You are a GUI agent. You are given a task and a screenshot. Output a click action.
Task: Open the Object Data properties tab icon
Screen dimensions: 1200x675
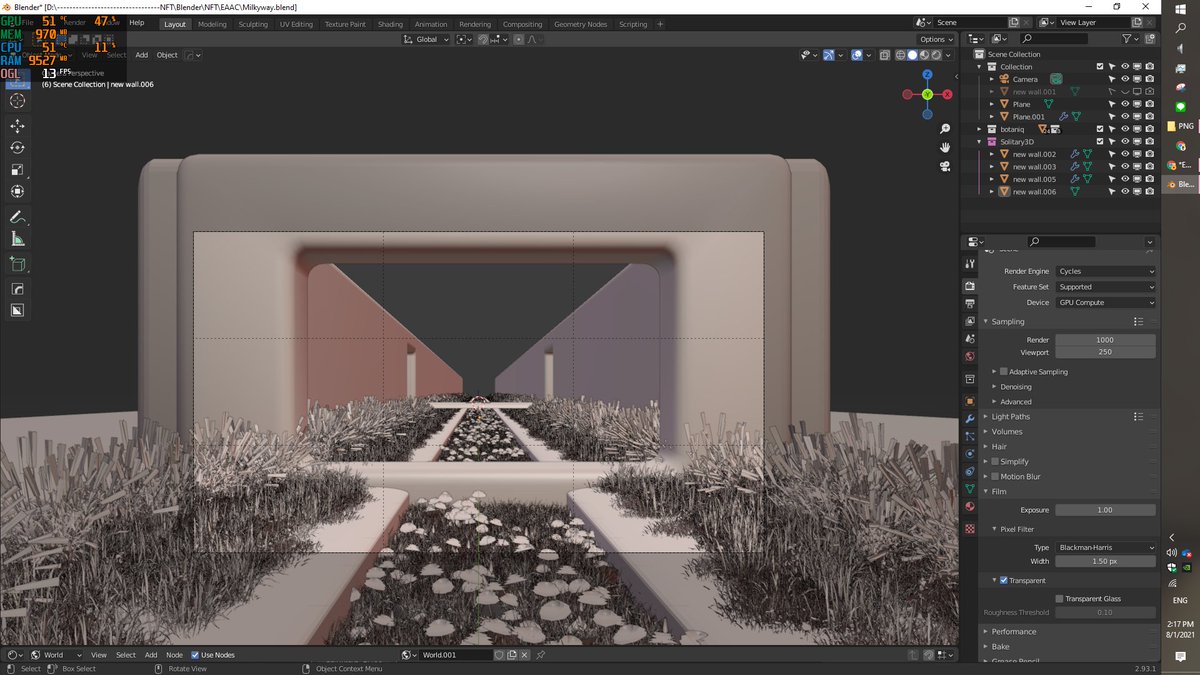pos(969,488)
